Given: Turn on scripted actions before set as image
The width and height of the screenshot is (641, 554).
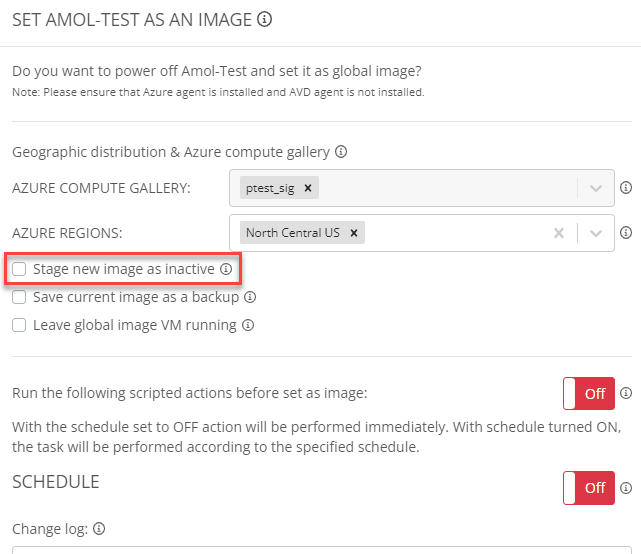Looking at the screenshot, I should [x=589, y=393].
